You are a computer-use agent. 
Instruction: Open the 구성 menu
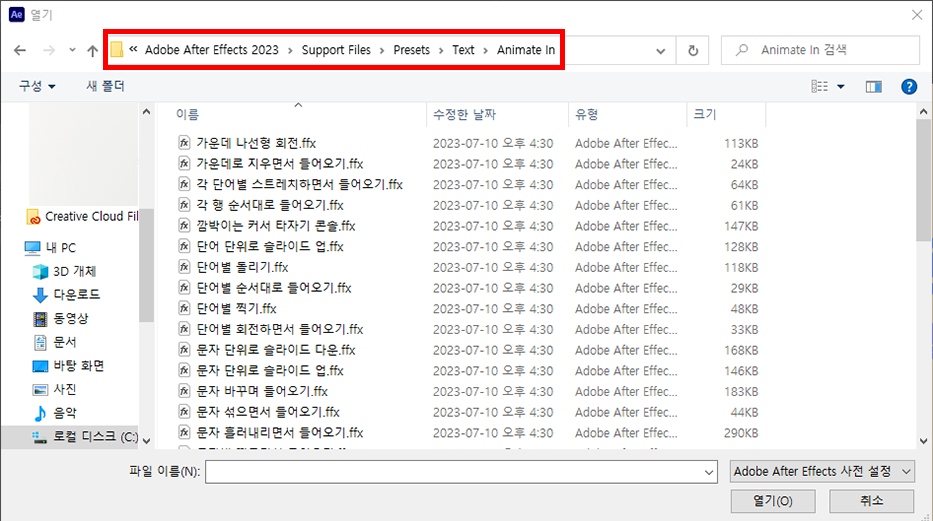tap(37, 87)
